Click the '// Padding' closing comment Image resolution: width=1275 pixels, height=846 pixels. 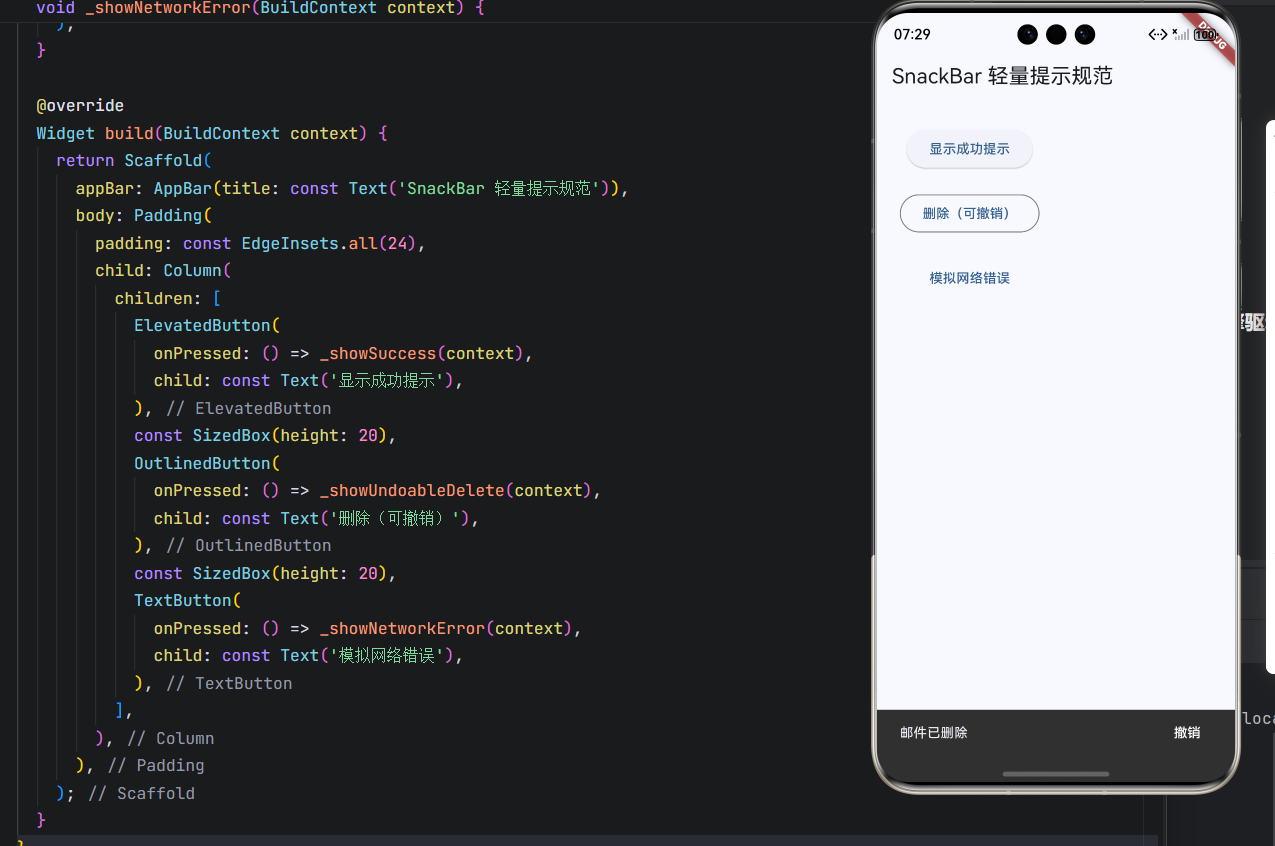(x=156, y=766)
